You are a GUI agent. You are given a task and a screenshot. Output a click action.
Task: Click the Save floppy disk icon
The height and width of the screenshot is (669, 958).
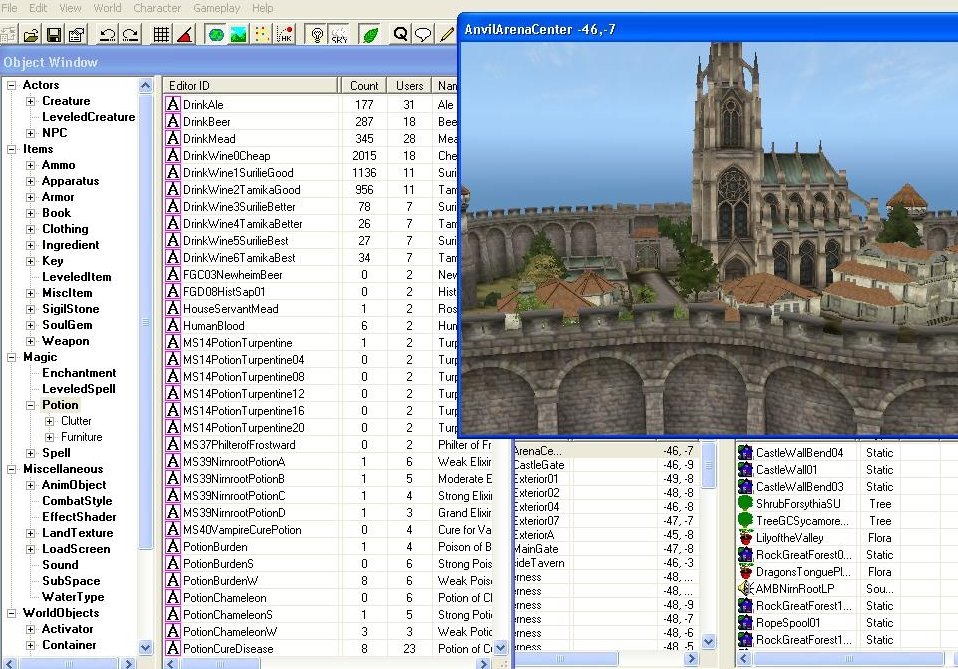[54, 35]
